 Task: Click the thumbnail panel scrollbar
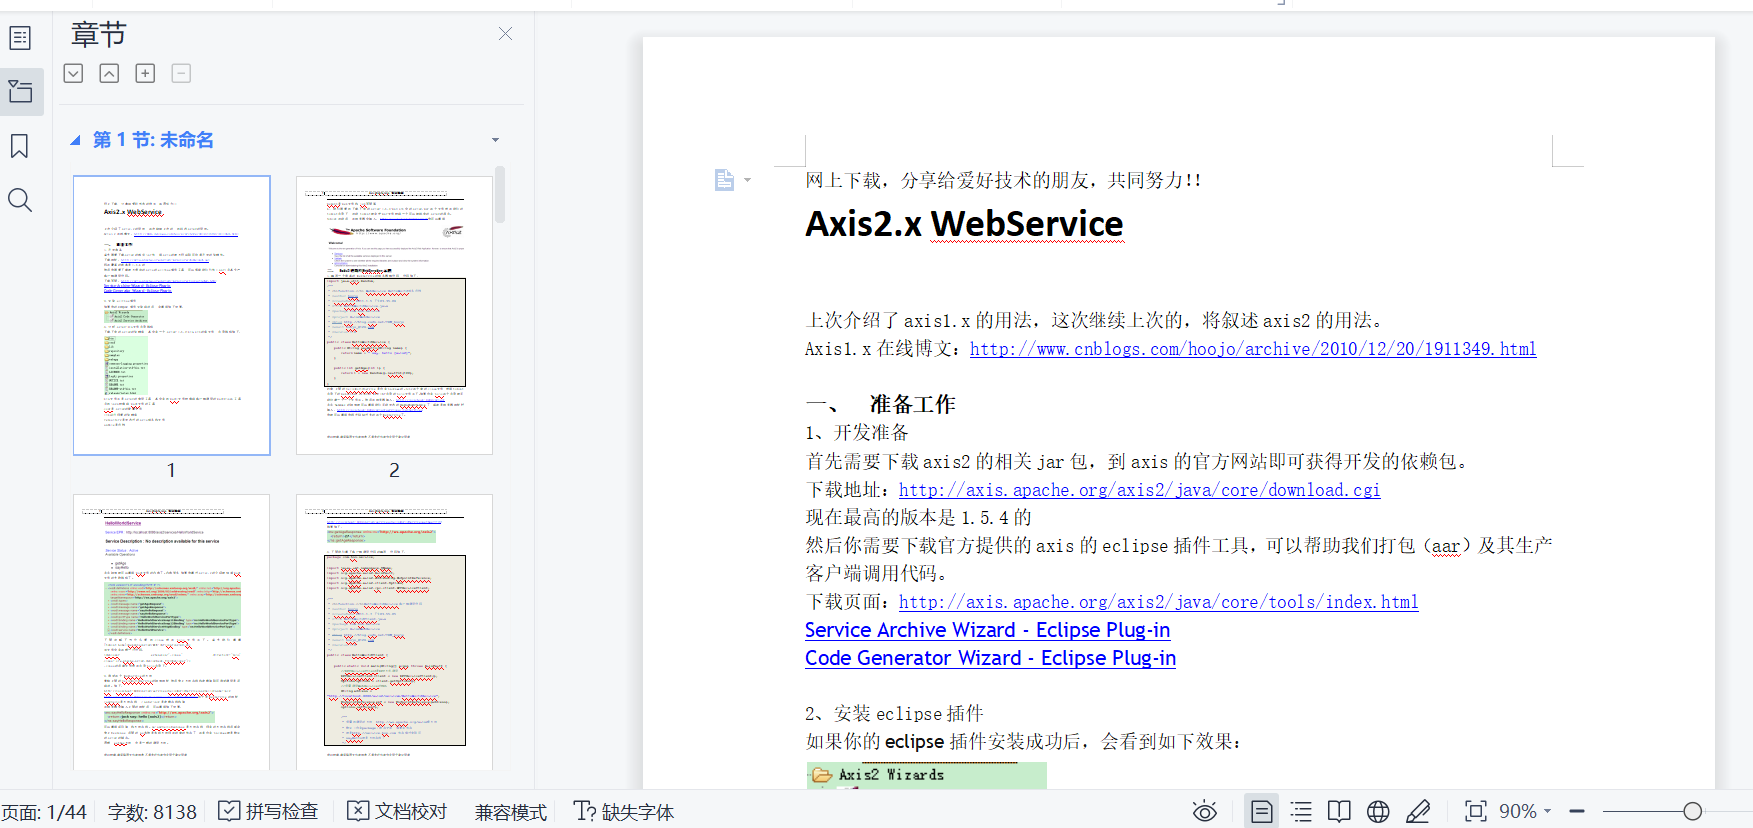[x=500, y=194]
